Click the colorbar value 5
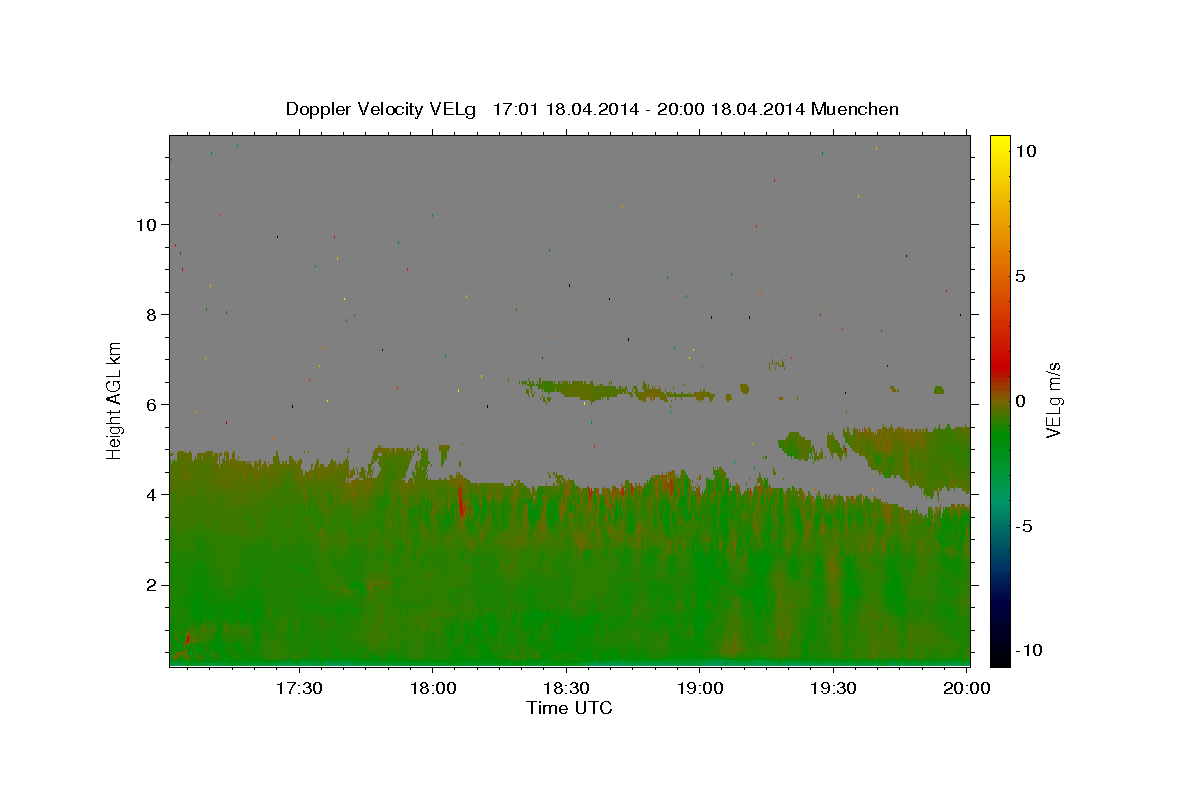The height and width of the screenshot is (800, 1200). 1020,276
